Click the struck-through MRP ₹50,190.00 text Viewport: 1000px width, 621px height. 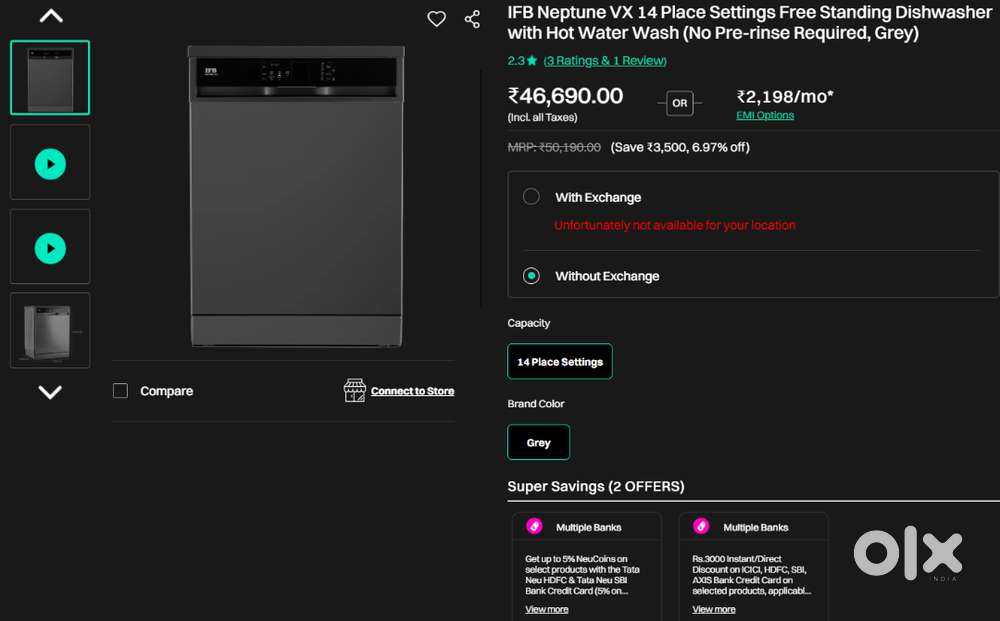tap(554, 147)
